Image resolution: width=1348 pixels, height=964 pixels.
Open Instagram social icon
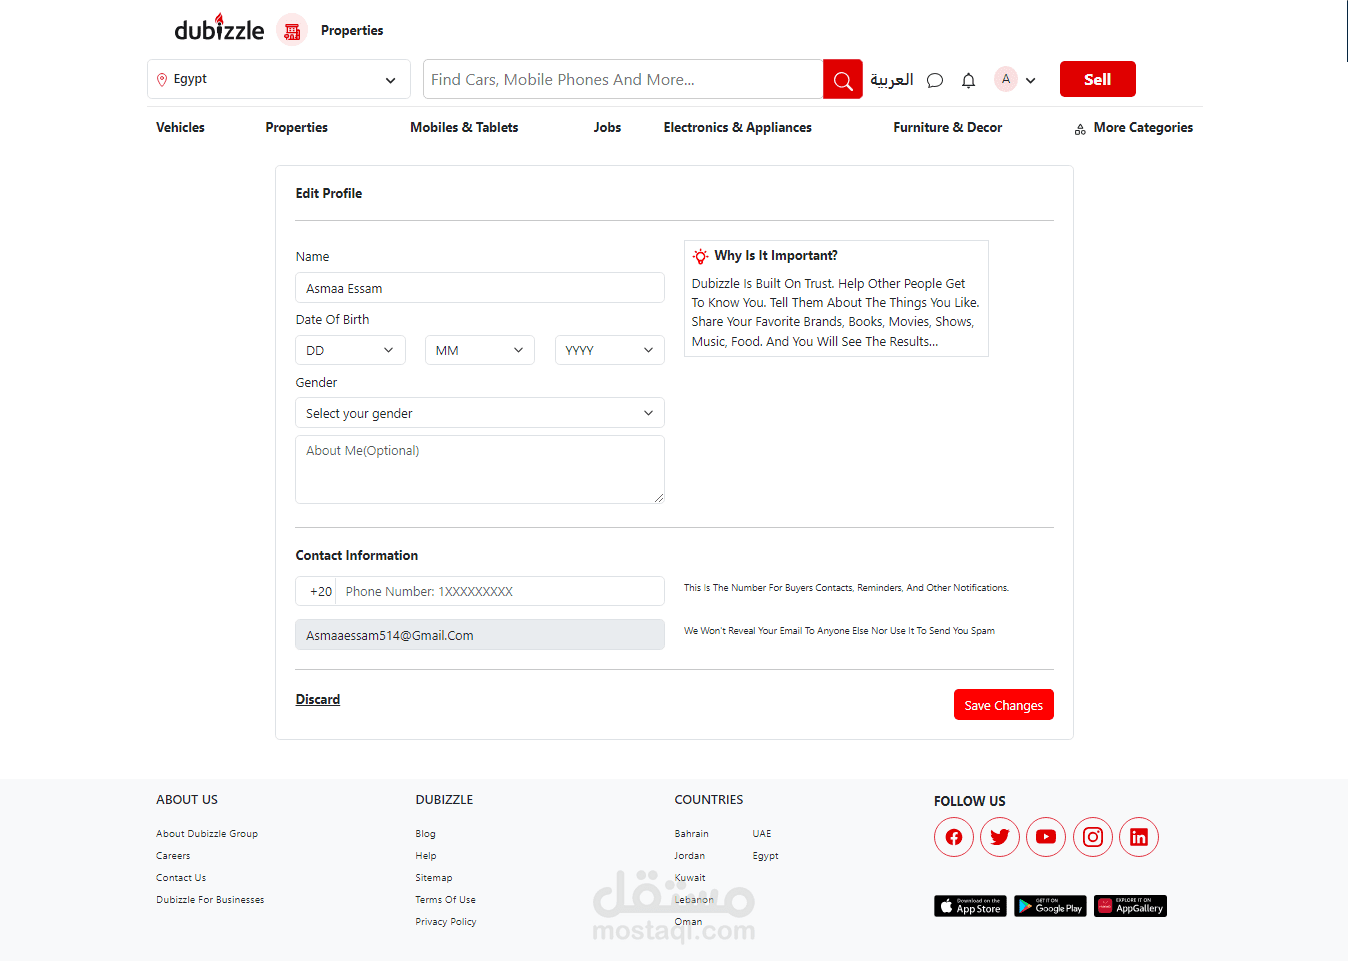(x=1093, y=837)
